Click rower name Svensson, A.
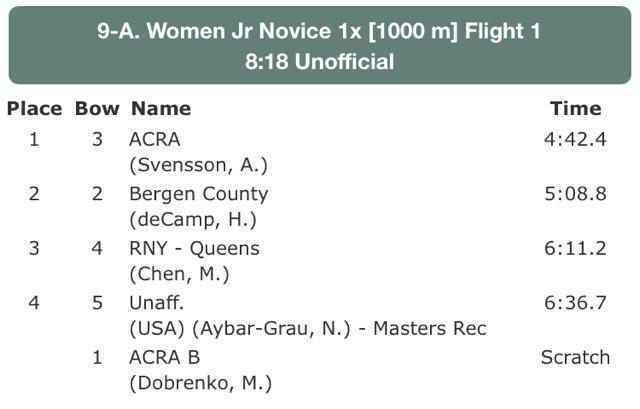The width and height of the screenshot is (640, 409). 198,164
